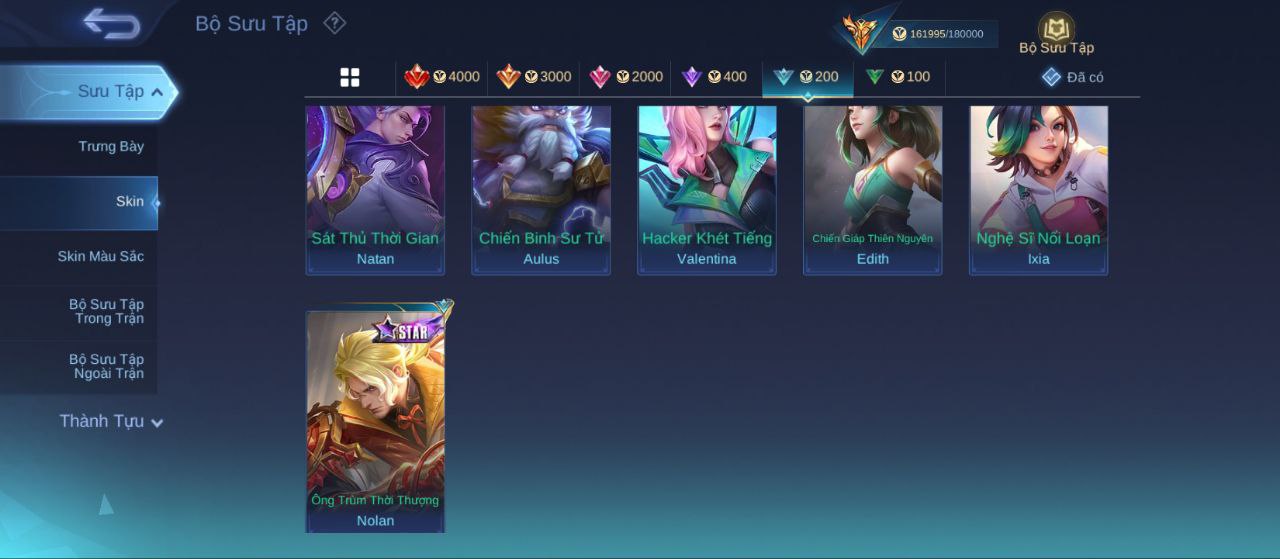This screenshot has height=559, width=1280.
Task: Expand the Thành Tựu section
Action: (110, 421)
